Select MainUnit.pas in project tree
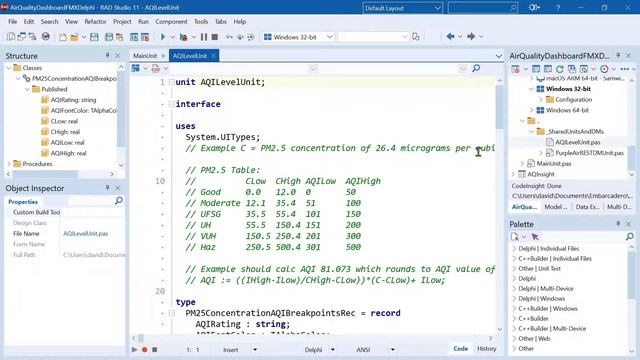Viewport: 640px width, 360px height. [553, 163]
